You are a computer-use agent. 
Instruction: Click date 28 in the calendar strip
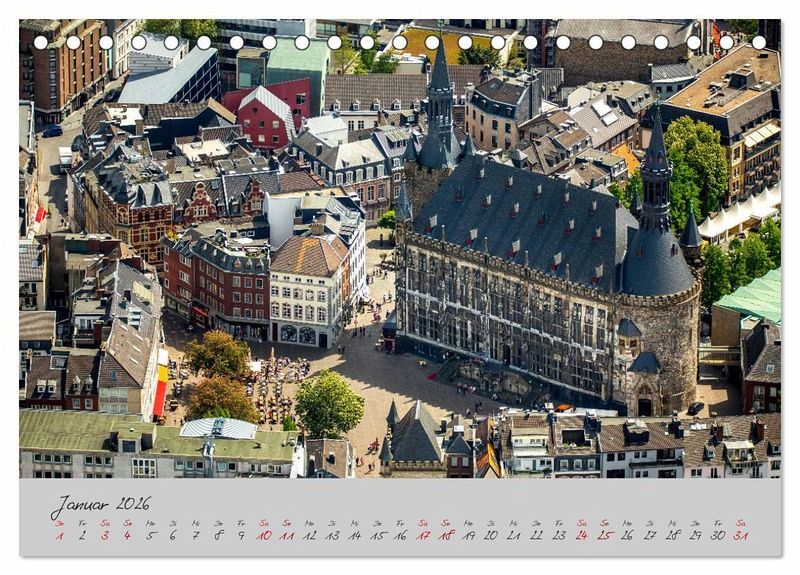point(672,536)
